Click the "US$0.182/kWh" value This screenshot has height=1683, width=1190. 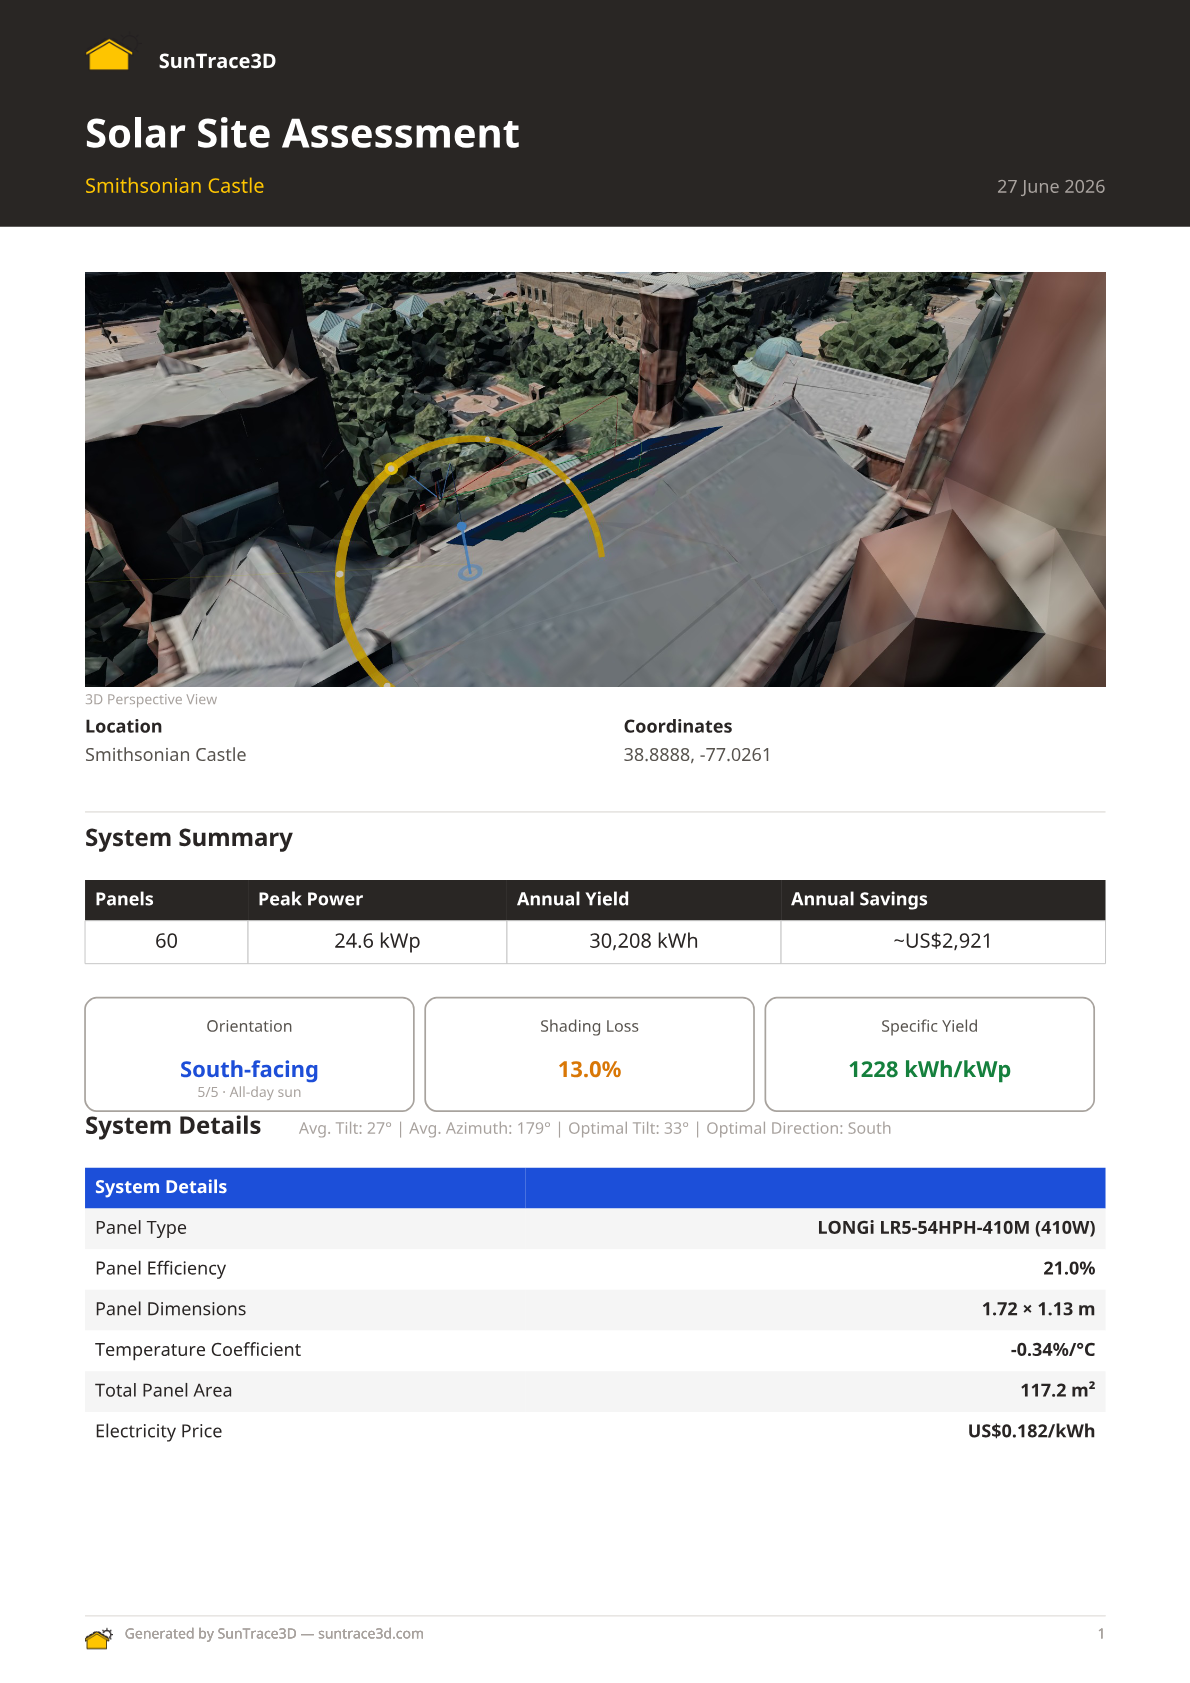(1031, 1431)
